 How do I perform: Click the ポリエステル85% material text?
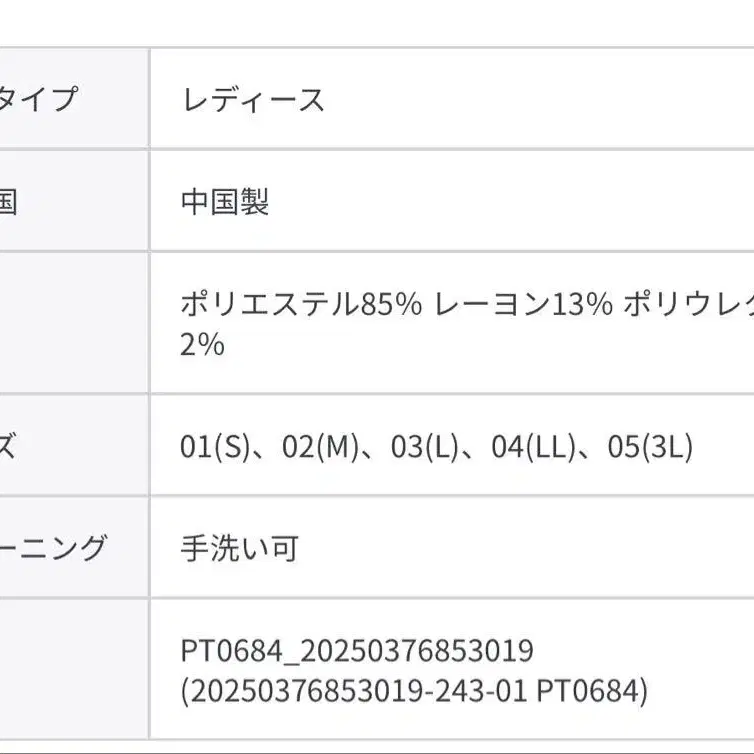pyautogui.click(x=301, y=304)
